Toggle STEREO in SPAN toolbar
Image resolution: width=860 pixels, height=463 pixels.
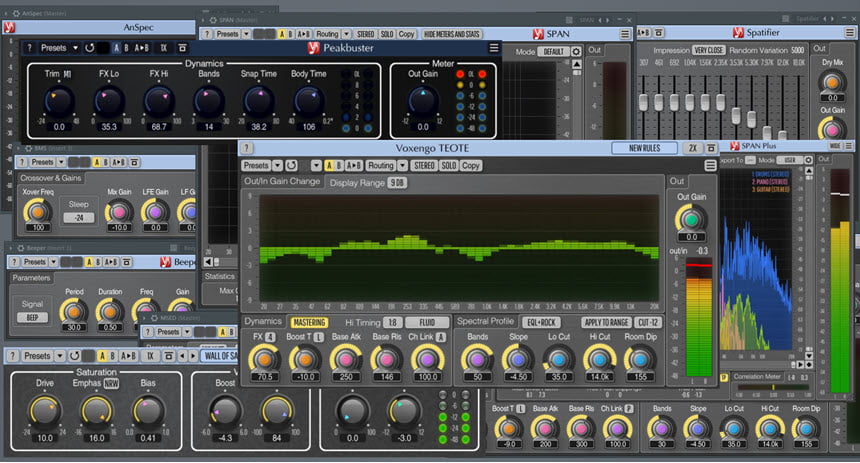click(365, 34)
